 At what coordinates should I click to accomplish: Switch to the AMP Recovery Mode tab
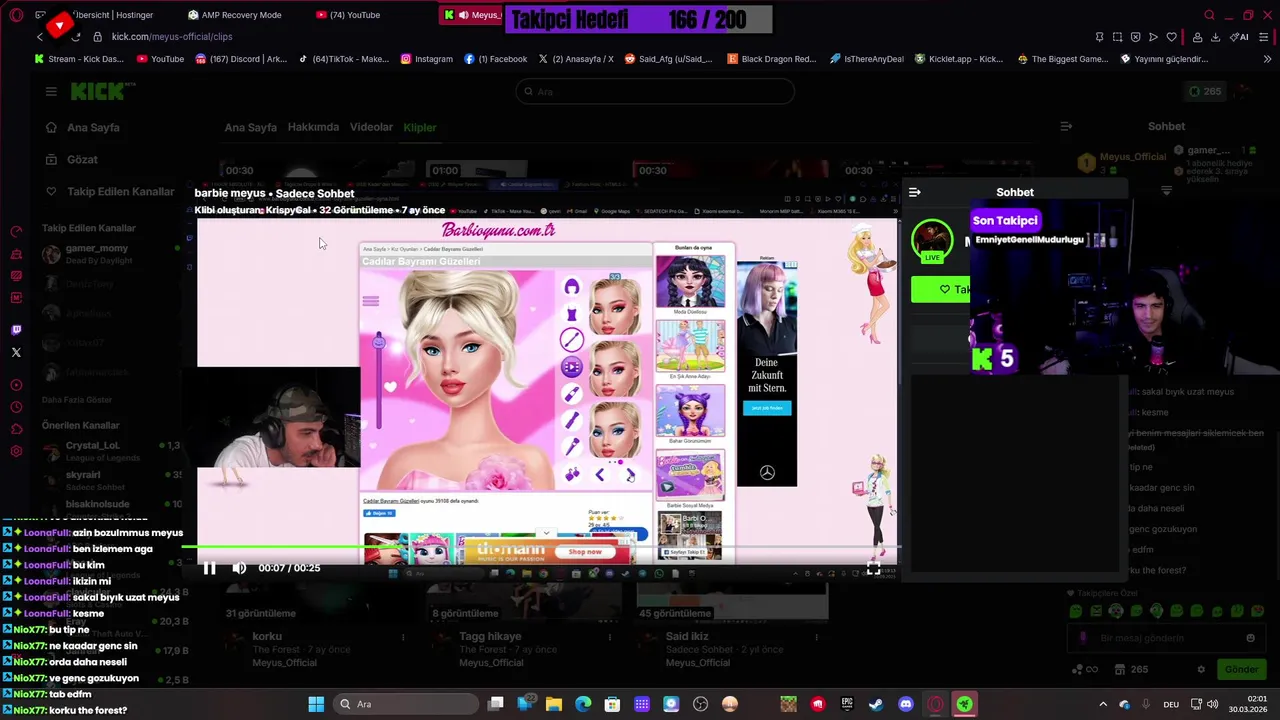click(237, 15)
